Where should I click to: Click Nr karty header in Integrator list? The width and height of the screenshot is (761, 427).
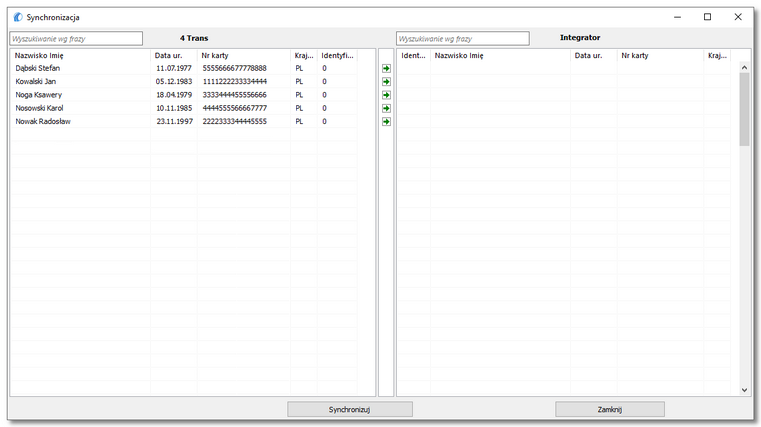click(660, 55)
